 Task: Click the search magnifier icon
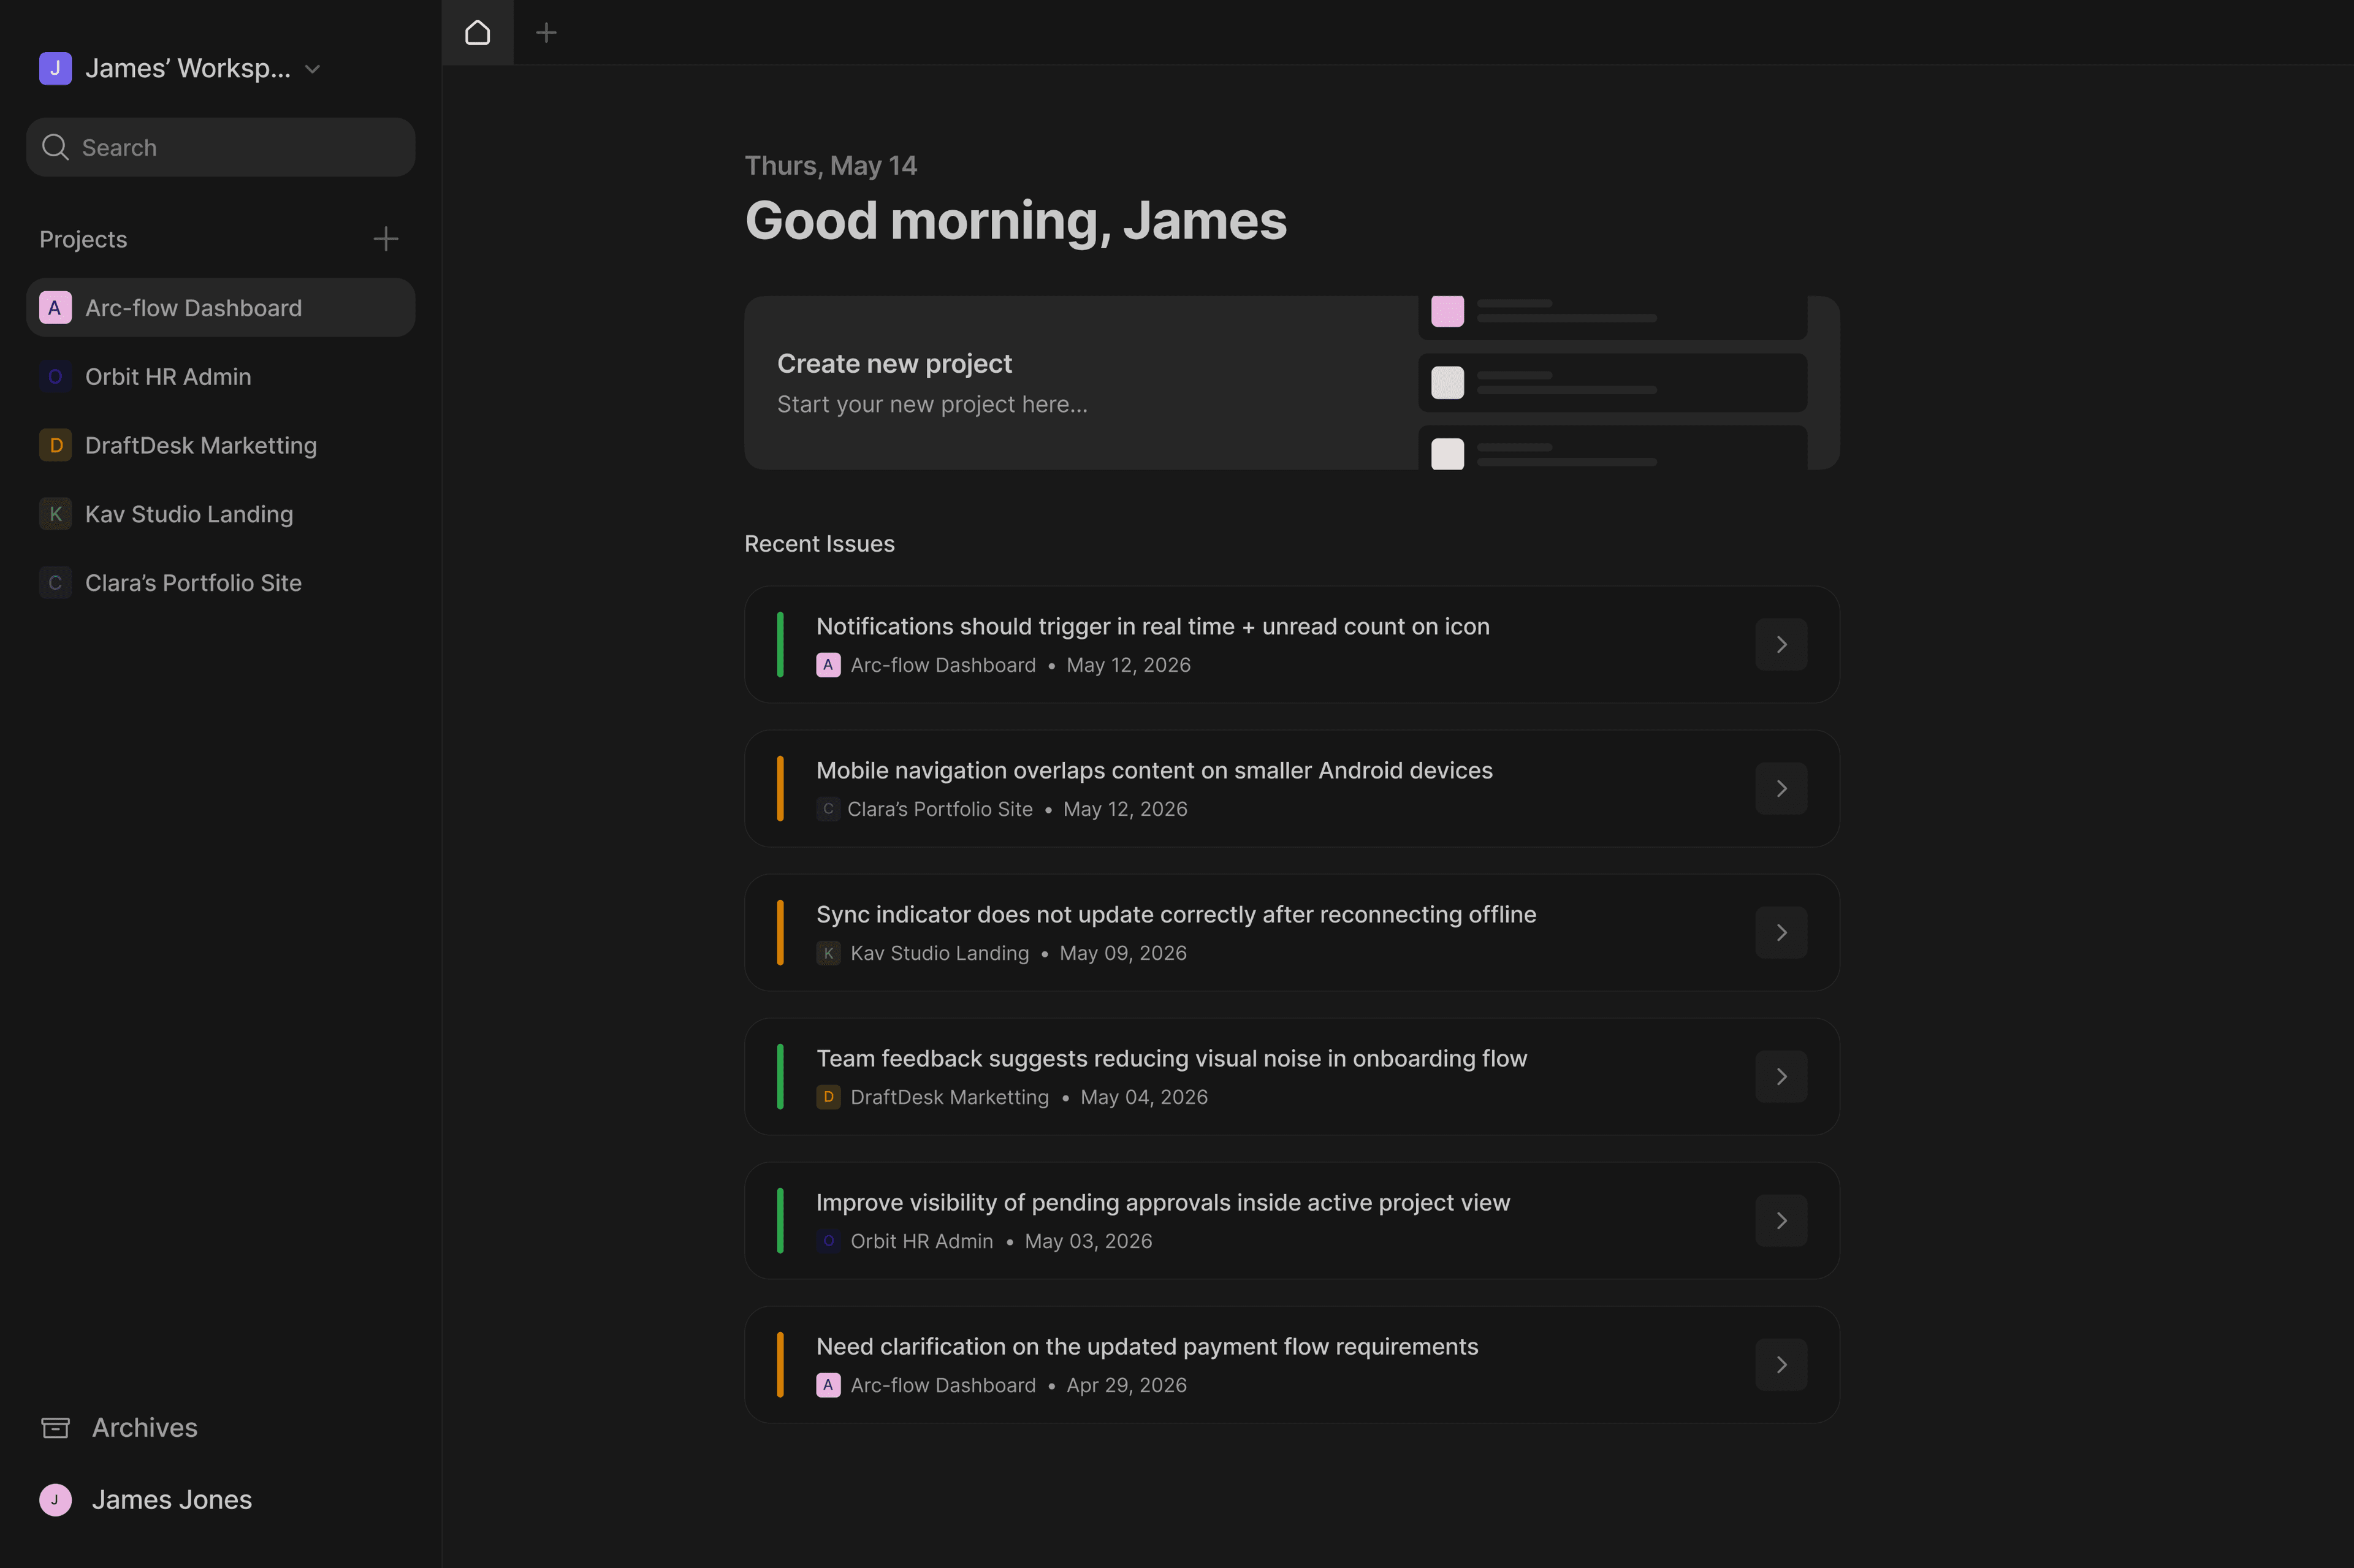[55, 147]
